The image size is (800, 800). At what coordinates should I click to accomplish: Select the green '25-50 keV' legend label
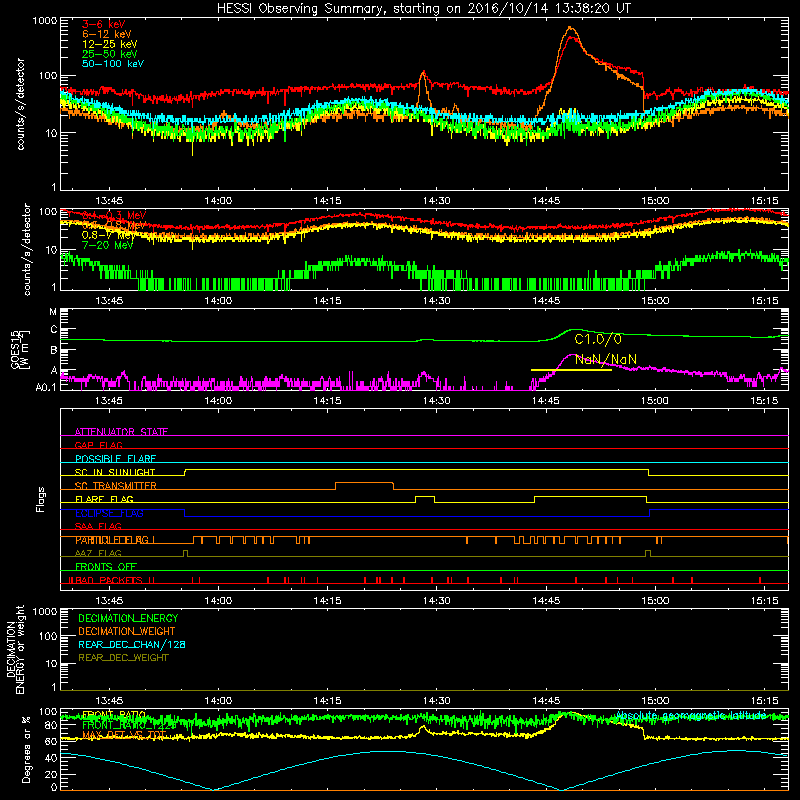pyautogui.click(x=109, y=54)
